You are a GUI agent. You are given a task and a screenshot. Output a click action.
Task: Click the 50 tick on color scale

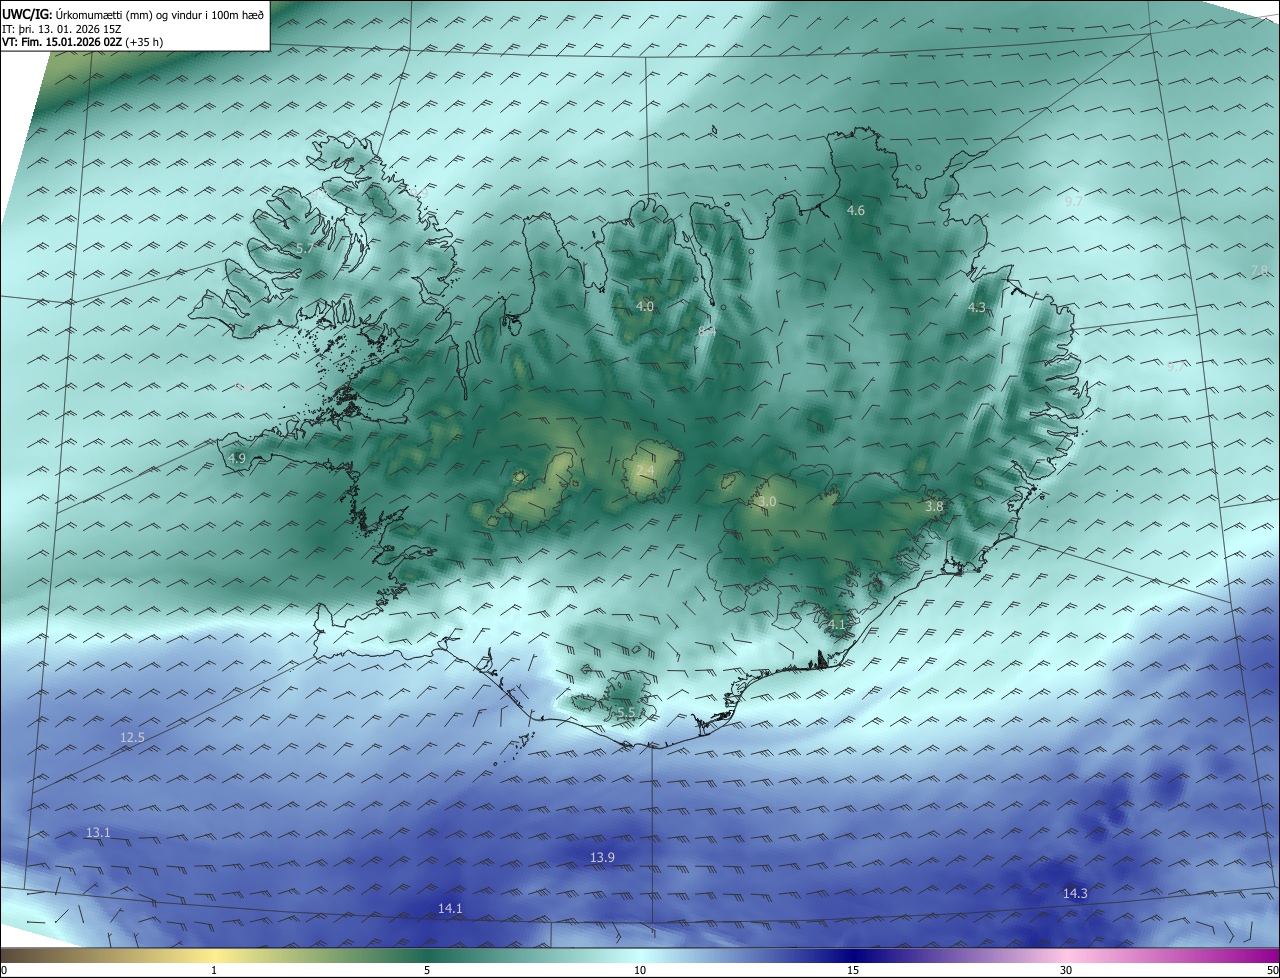click(x=1273, y=970)
